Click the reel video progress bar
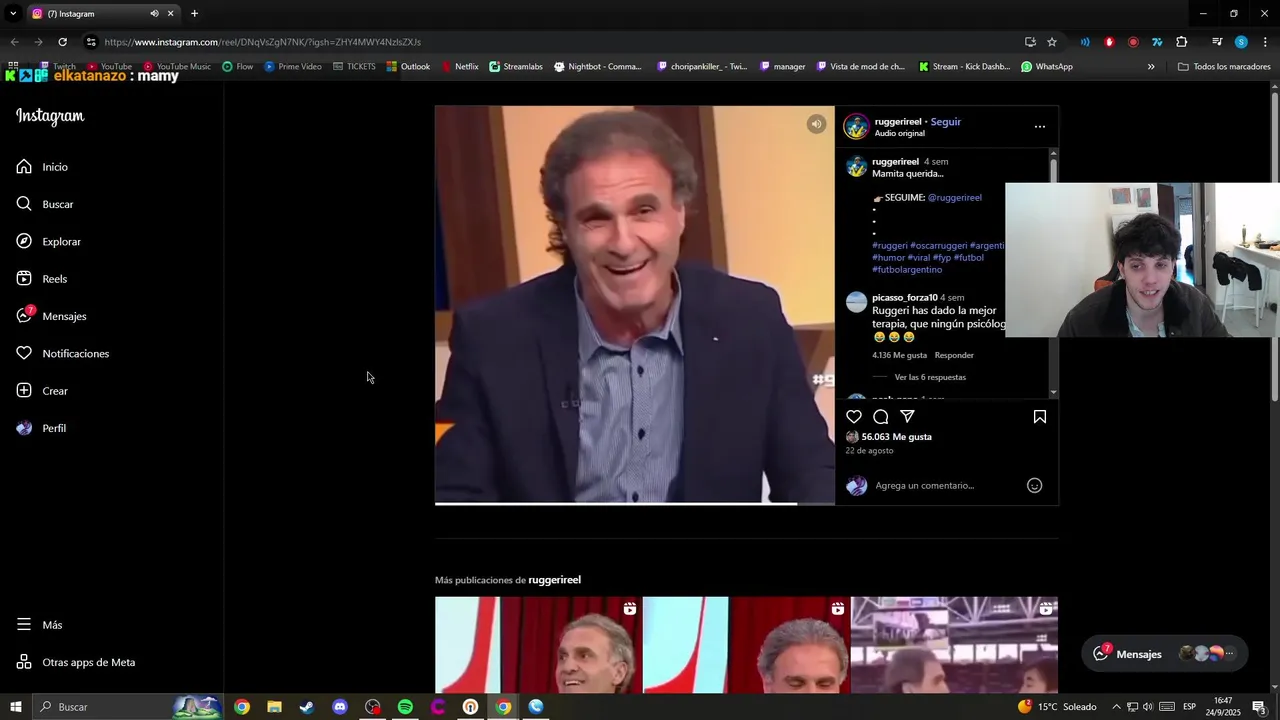This screenshot has width=1280, height=720. point(634,503)
